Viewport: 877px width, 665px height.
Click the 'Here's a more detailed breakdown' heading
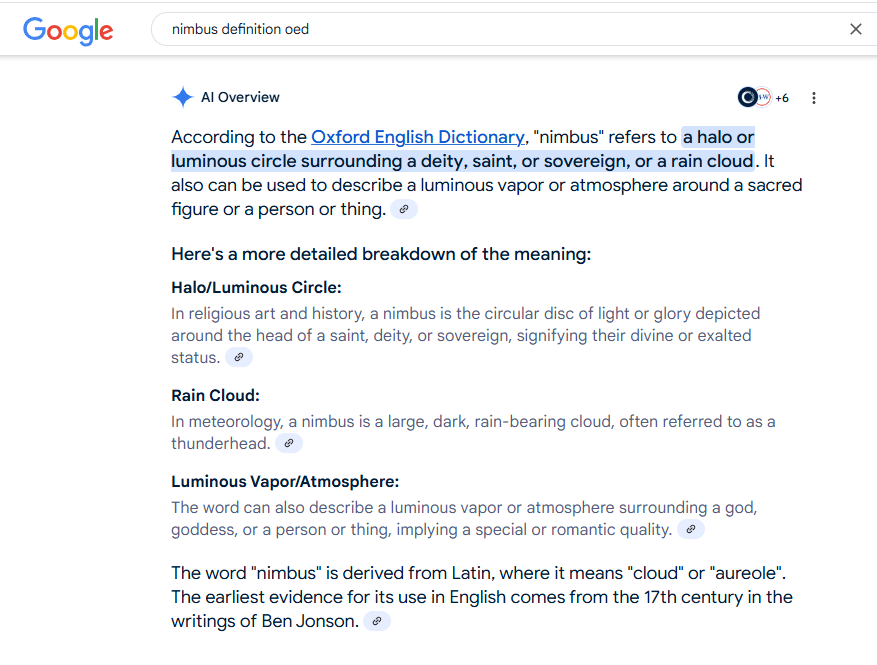(381, 254)
